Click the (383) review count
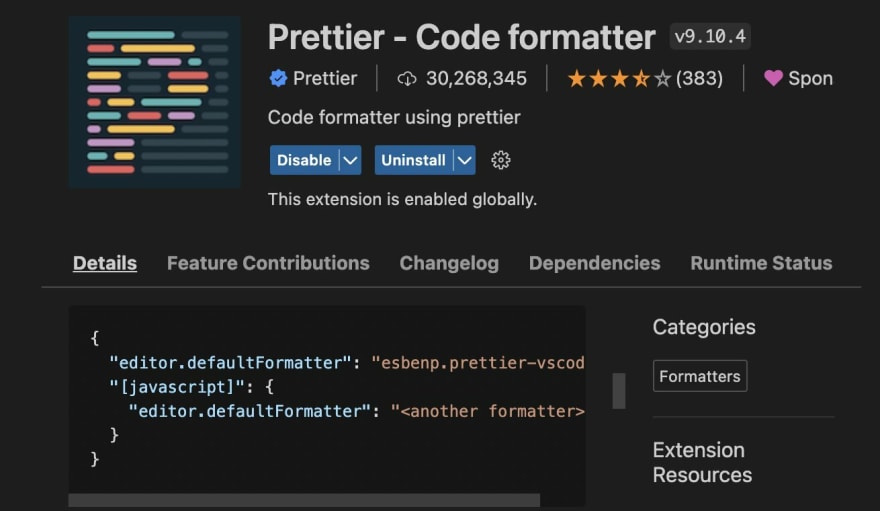This screenshot has width=880, height=511. click(x=699, y=79)
